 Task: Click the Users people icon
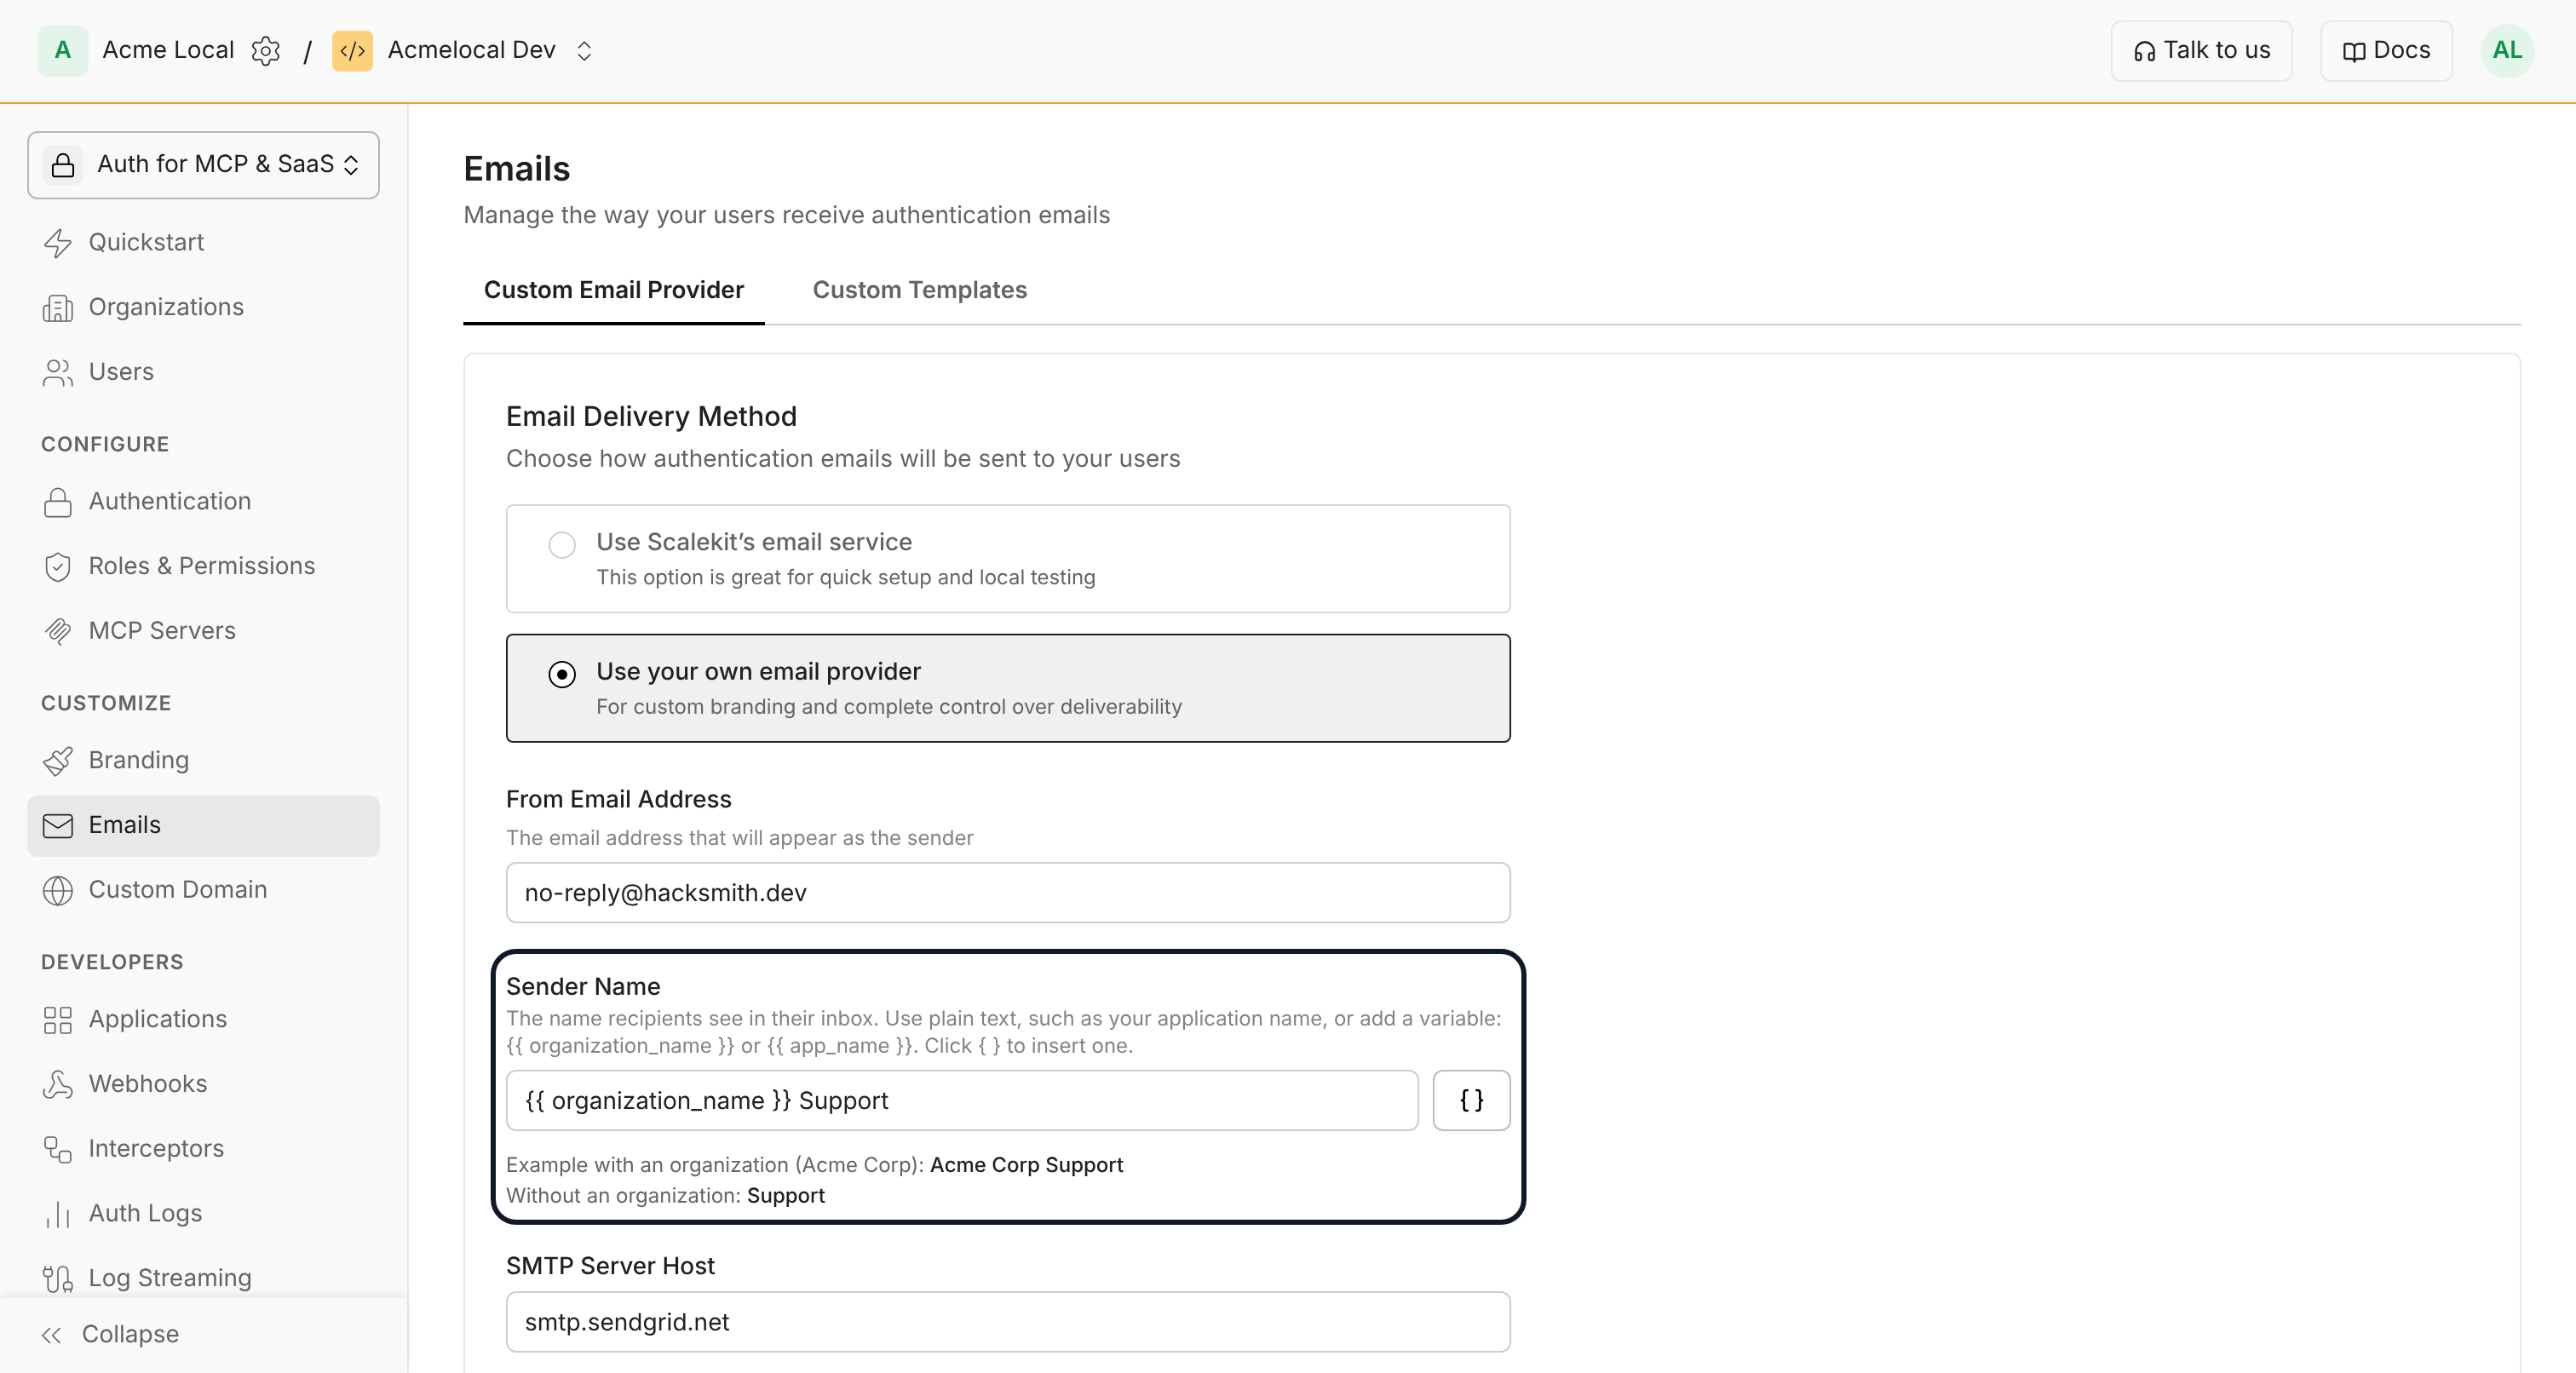point(58,372)
